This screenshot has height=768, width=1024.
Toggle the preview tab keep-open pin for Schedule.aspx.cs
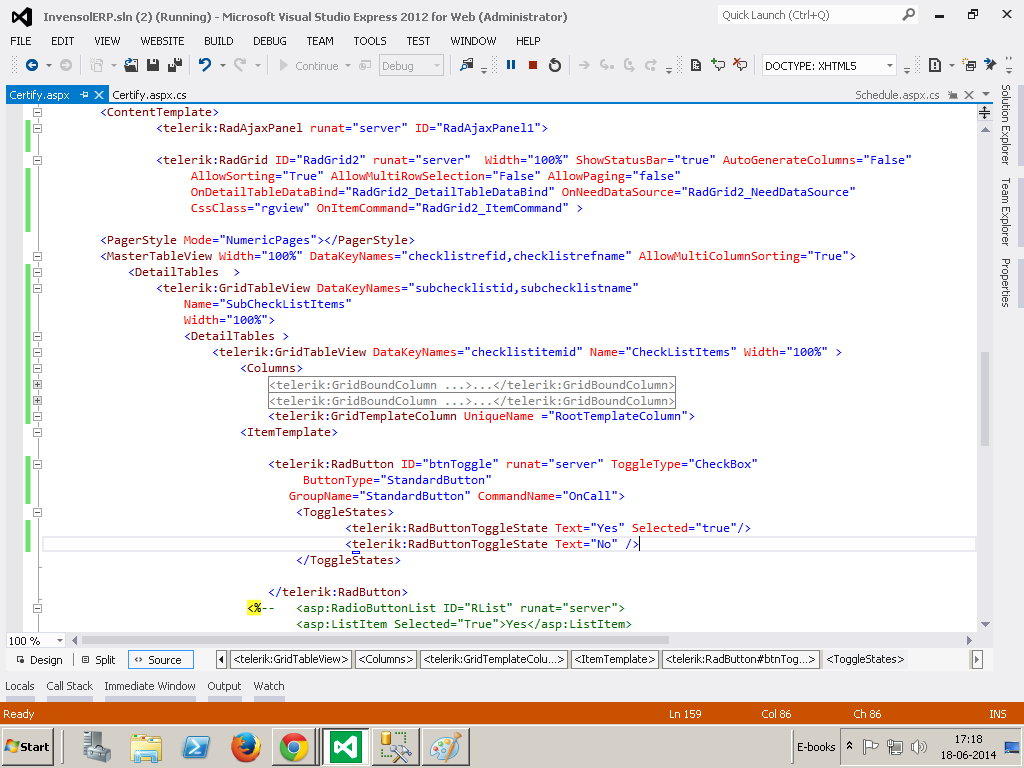point(953,95)
